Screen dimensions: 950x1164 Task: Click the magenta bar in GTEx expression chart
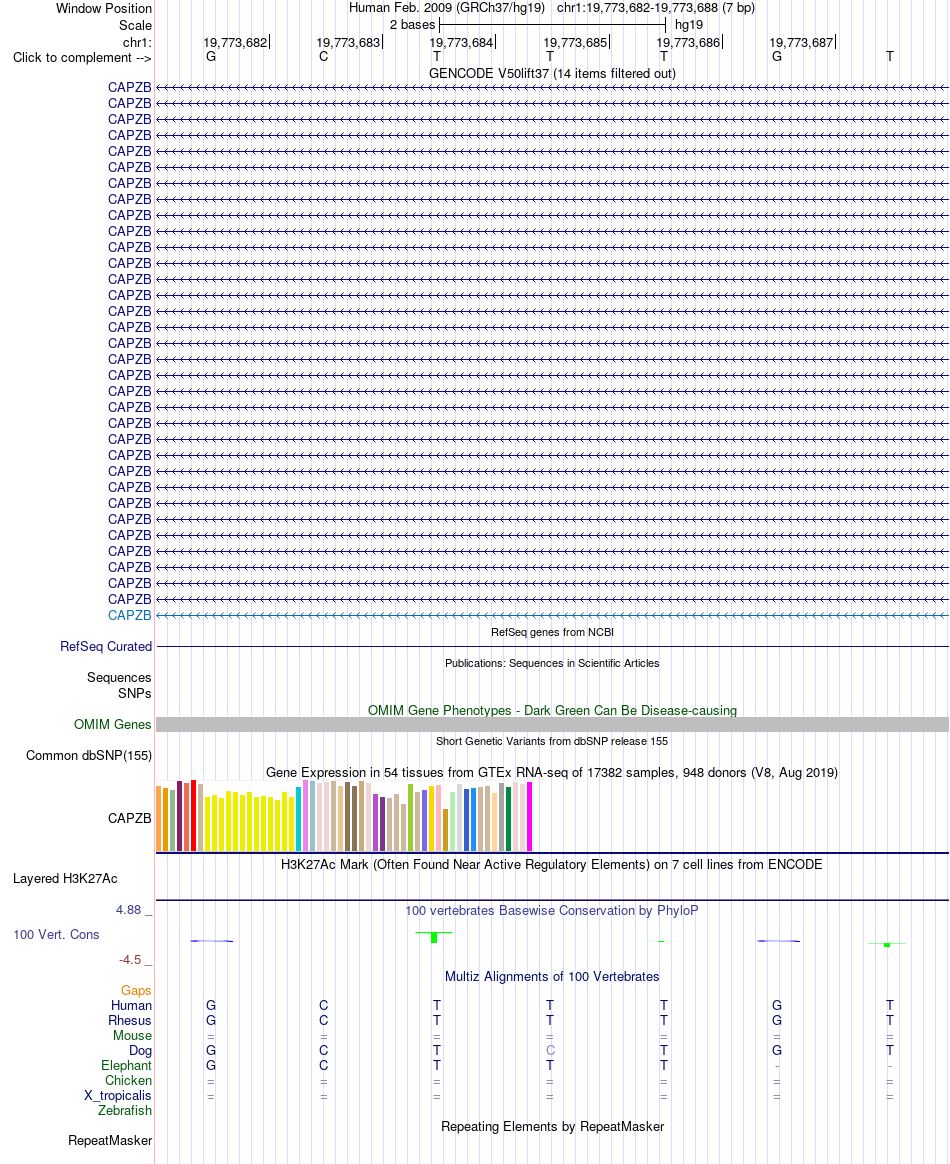529,817
